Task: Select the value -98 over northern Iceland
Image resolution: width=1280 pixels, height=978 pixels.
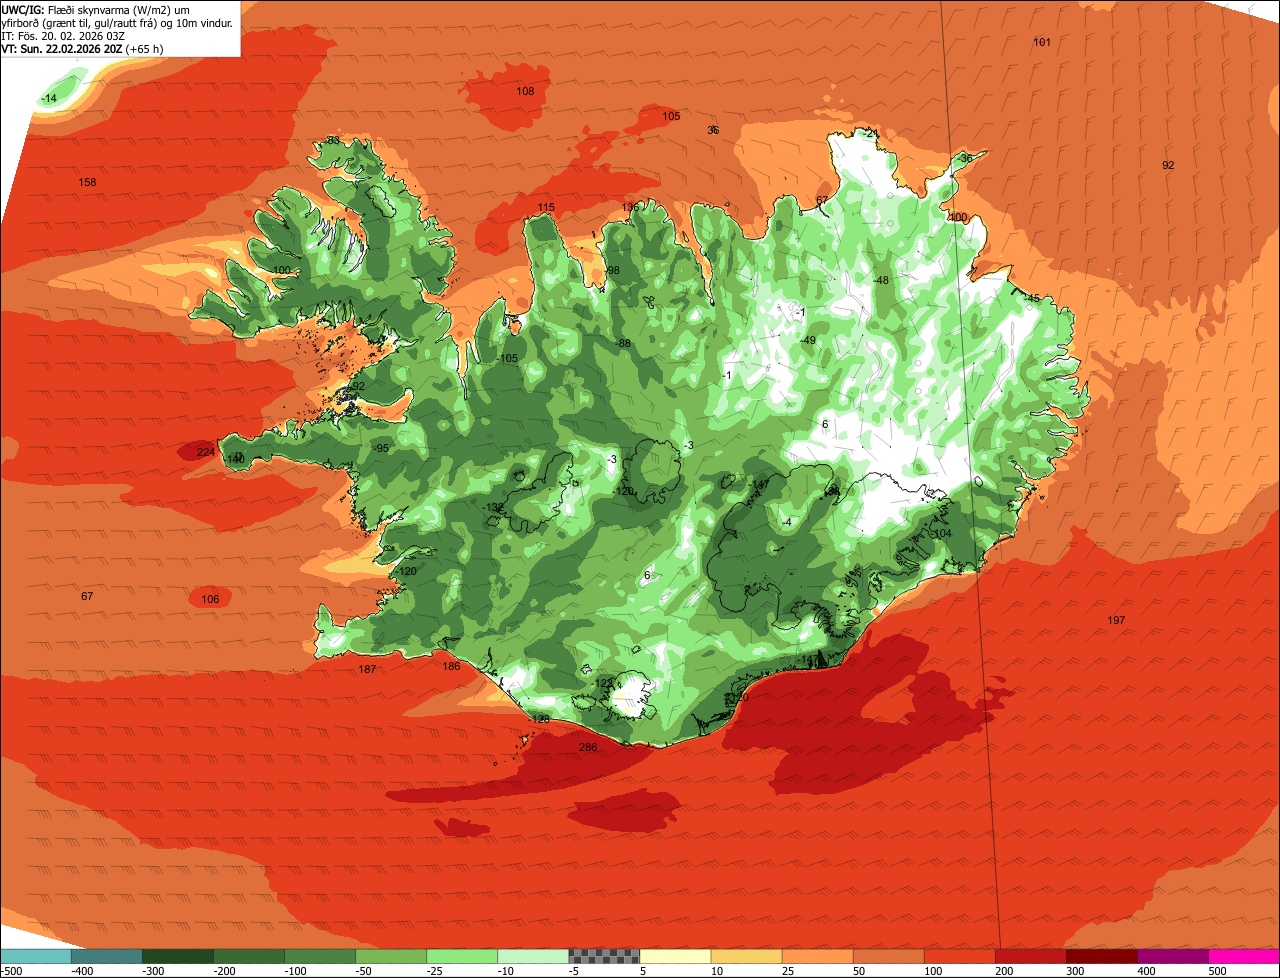Action: [612, 271]
